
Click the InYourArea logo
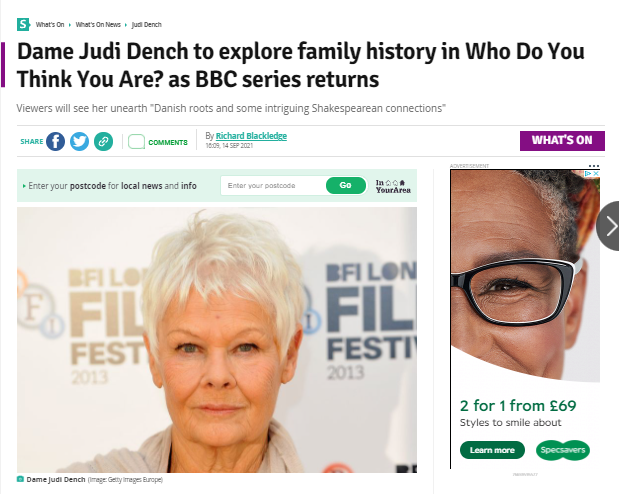click(x=393, y=186)
